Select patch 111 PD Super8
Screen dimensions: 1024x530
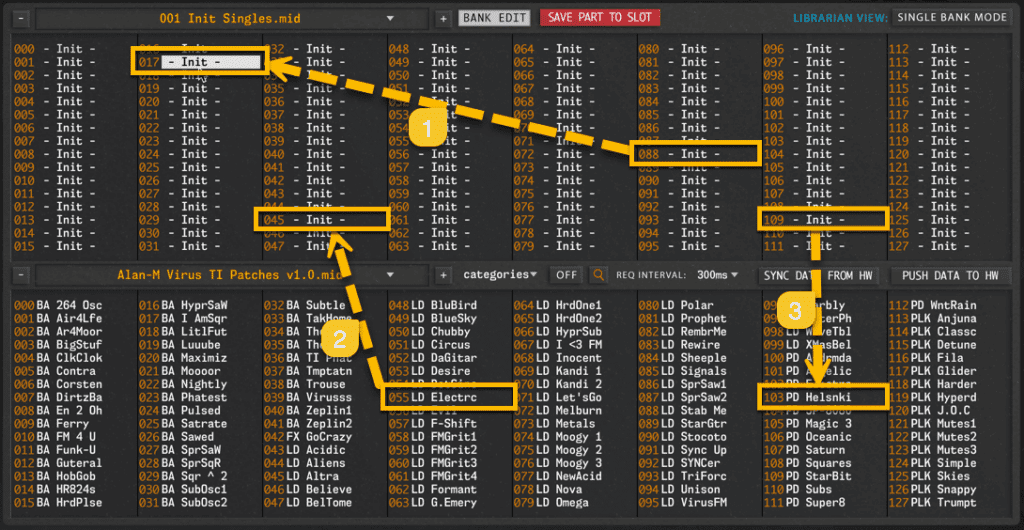(805, 503)
